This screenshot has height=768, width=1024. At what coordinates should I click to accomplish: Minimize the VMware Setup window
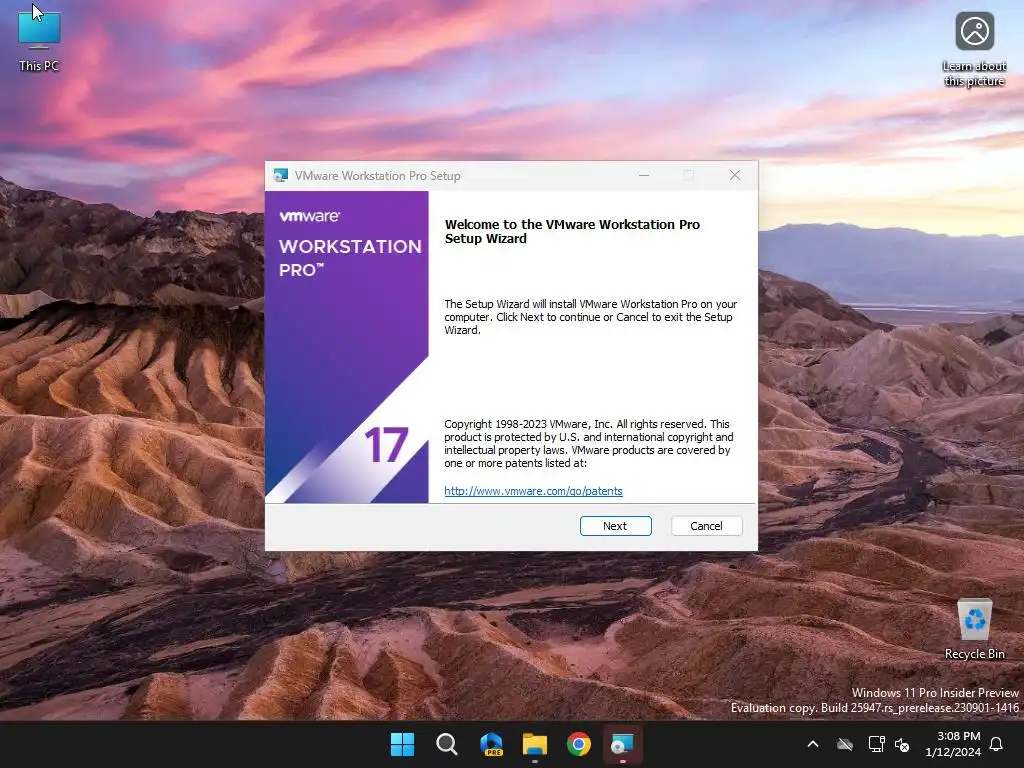tap(644, 175)
